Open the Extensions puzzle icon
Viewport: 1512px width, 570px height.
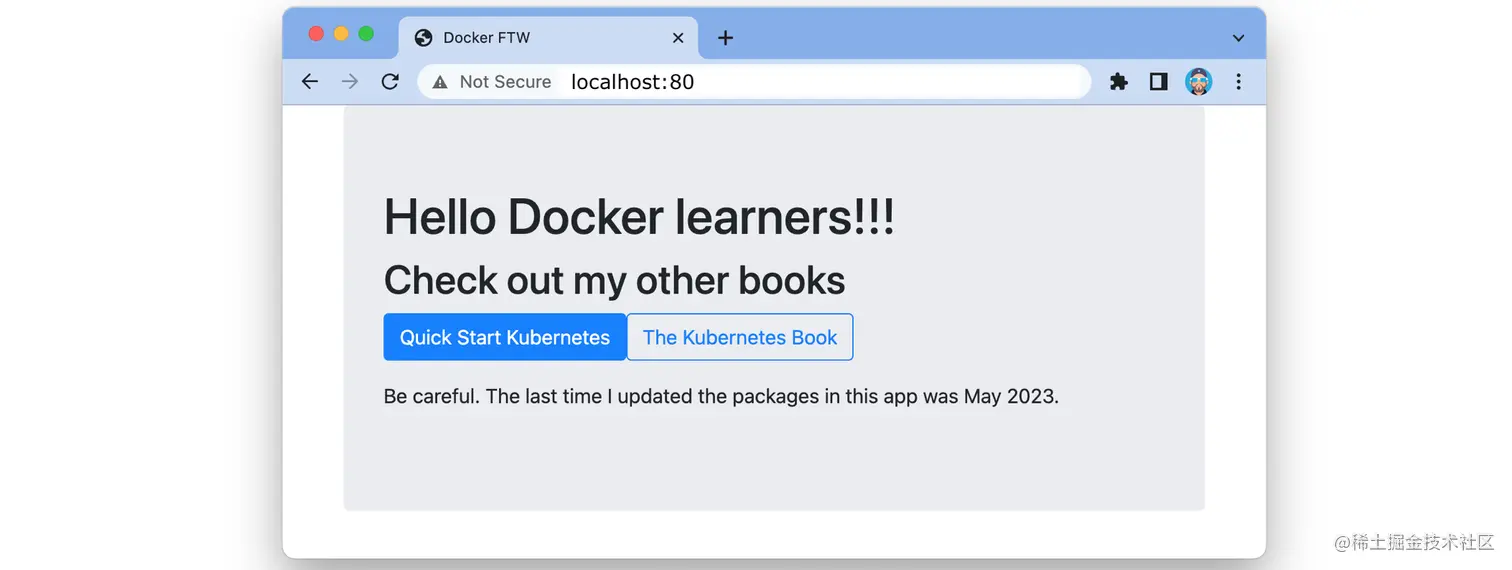1119,82
